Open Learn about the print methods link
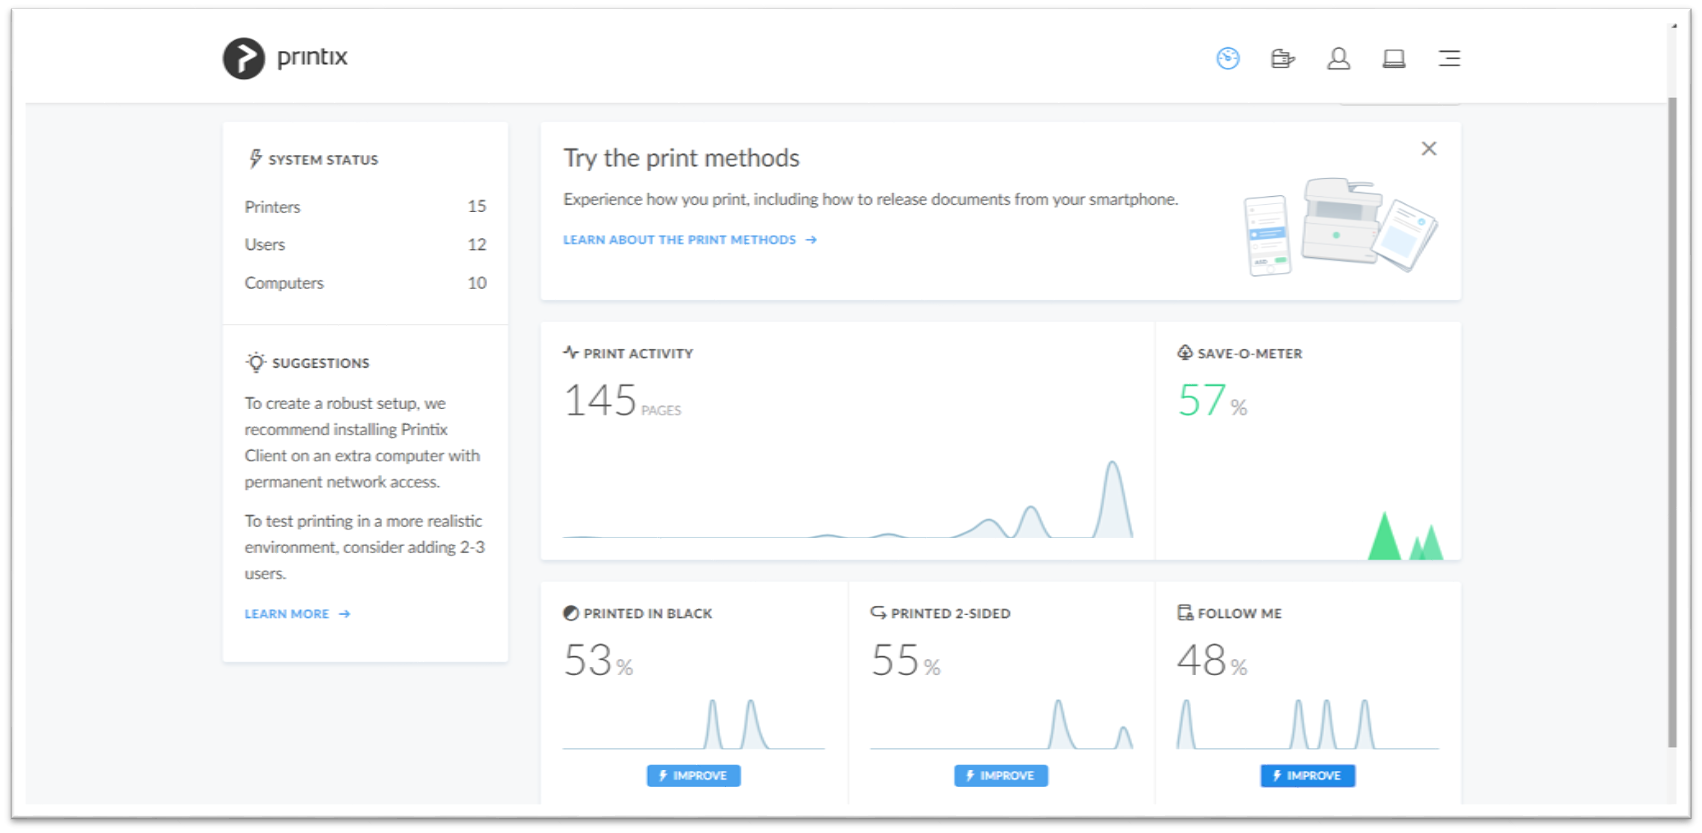The image size is (1702, 833). (x=690, y=240)
